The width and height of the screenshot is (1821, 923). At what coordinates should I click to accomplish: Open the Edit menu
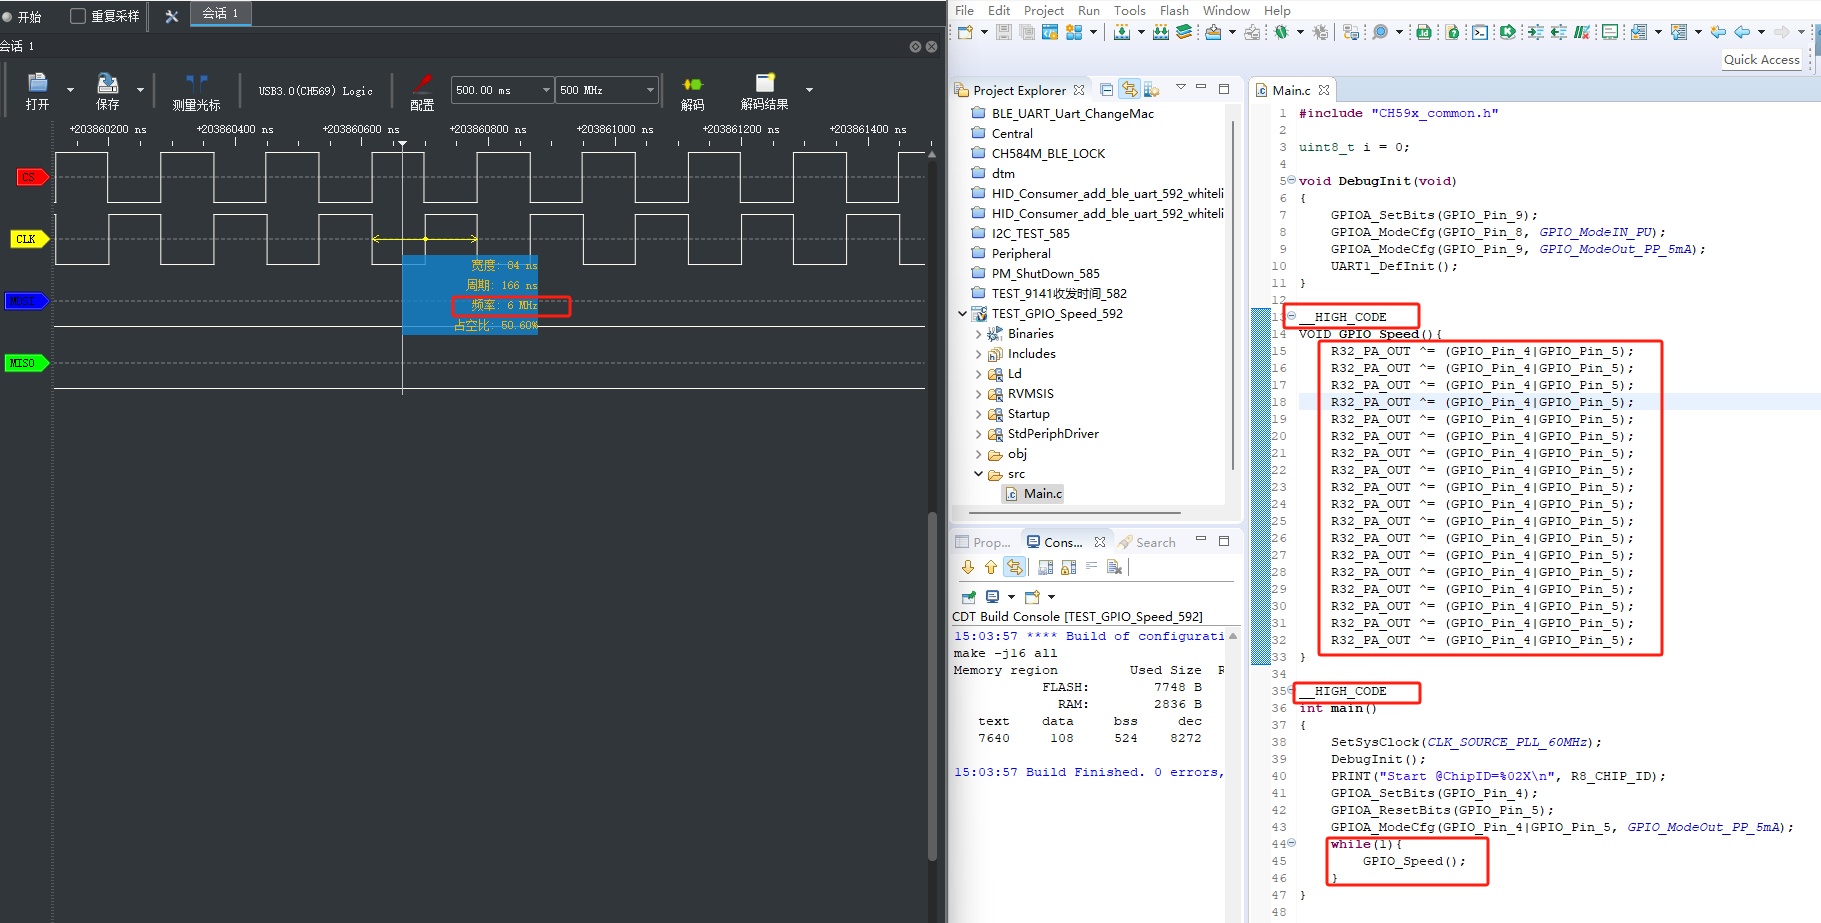click(999, 11)
